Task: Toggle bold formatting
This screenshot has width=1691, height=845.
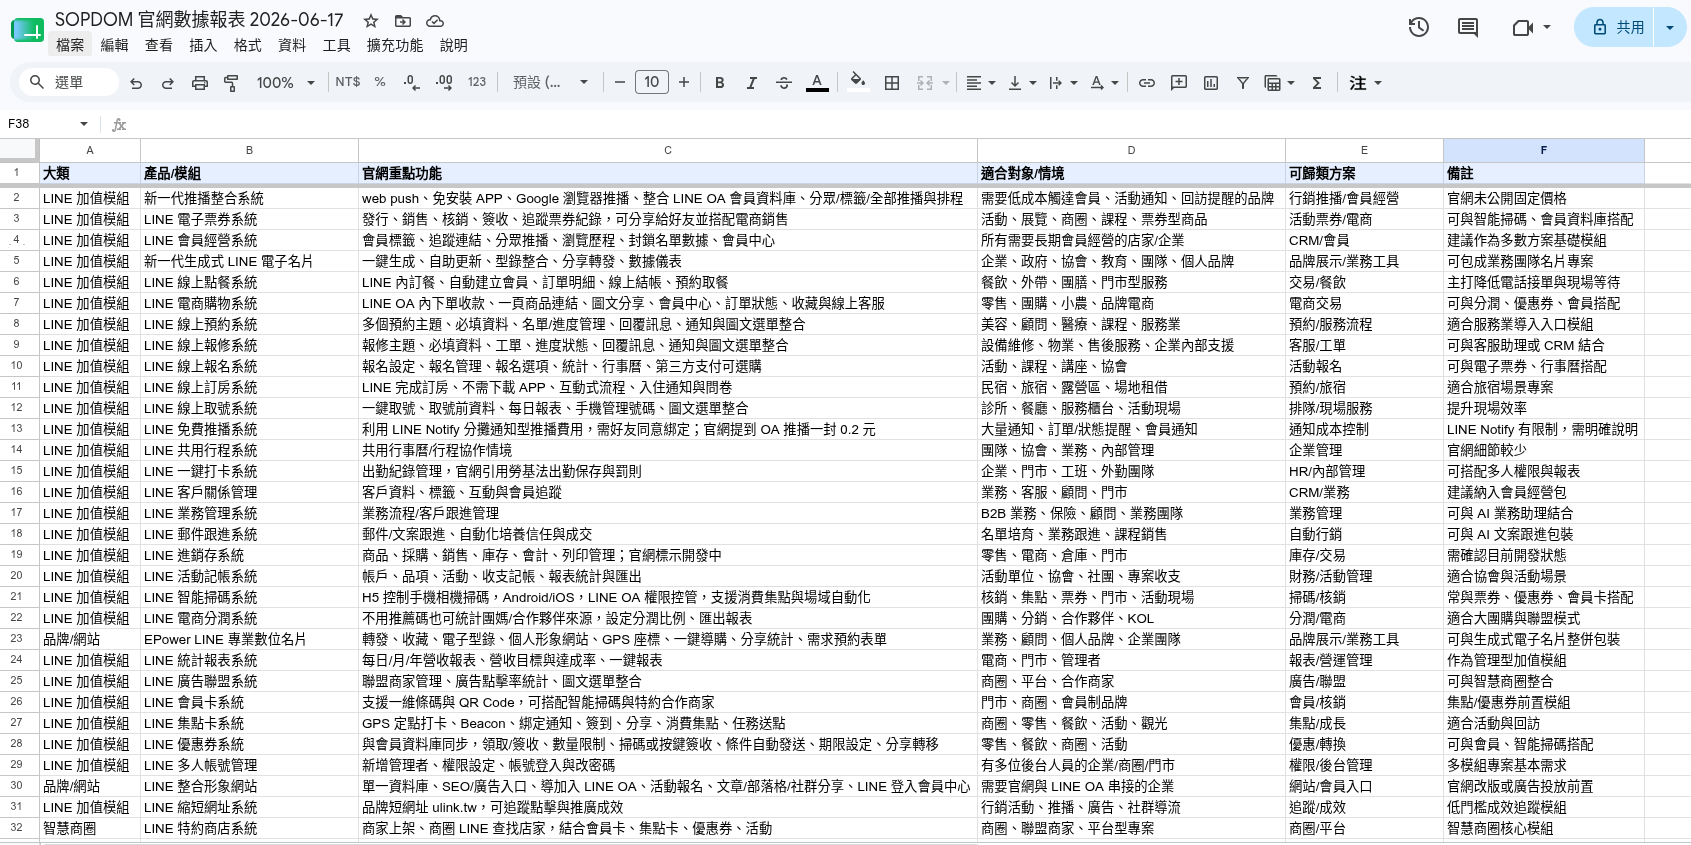Action: pyautogui.click(x=719, y=83)
